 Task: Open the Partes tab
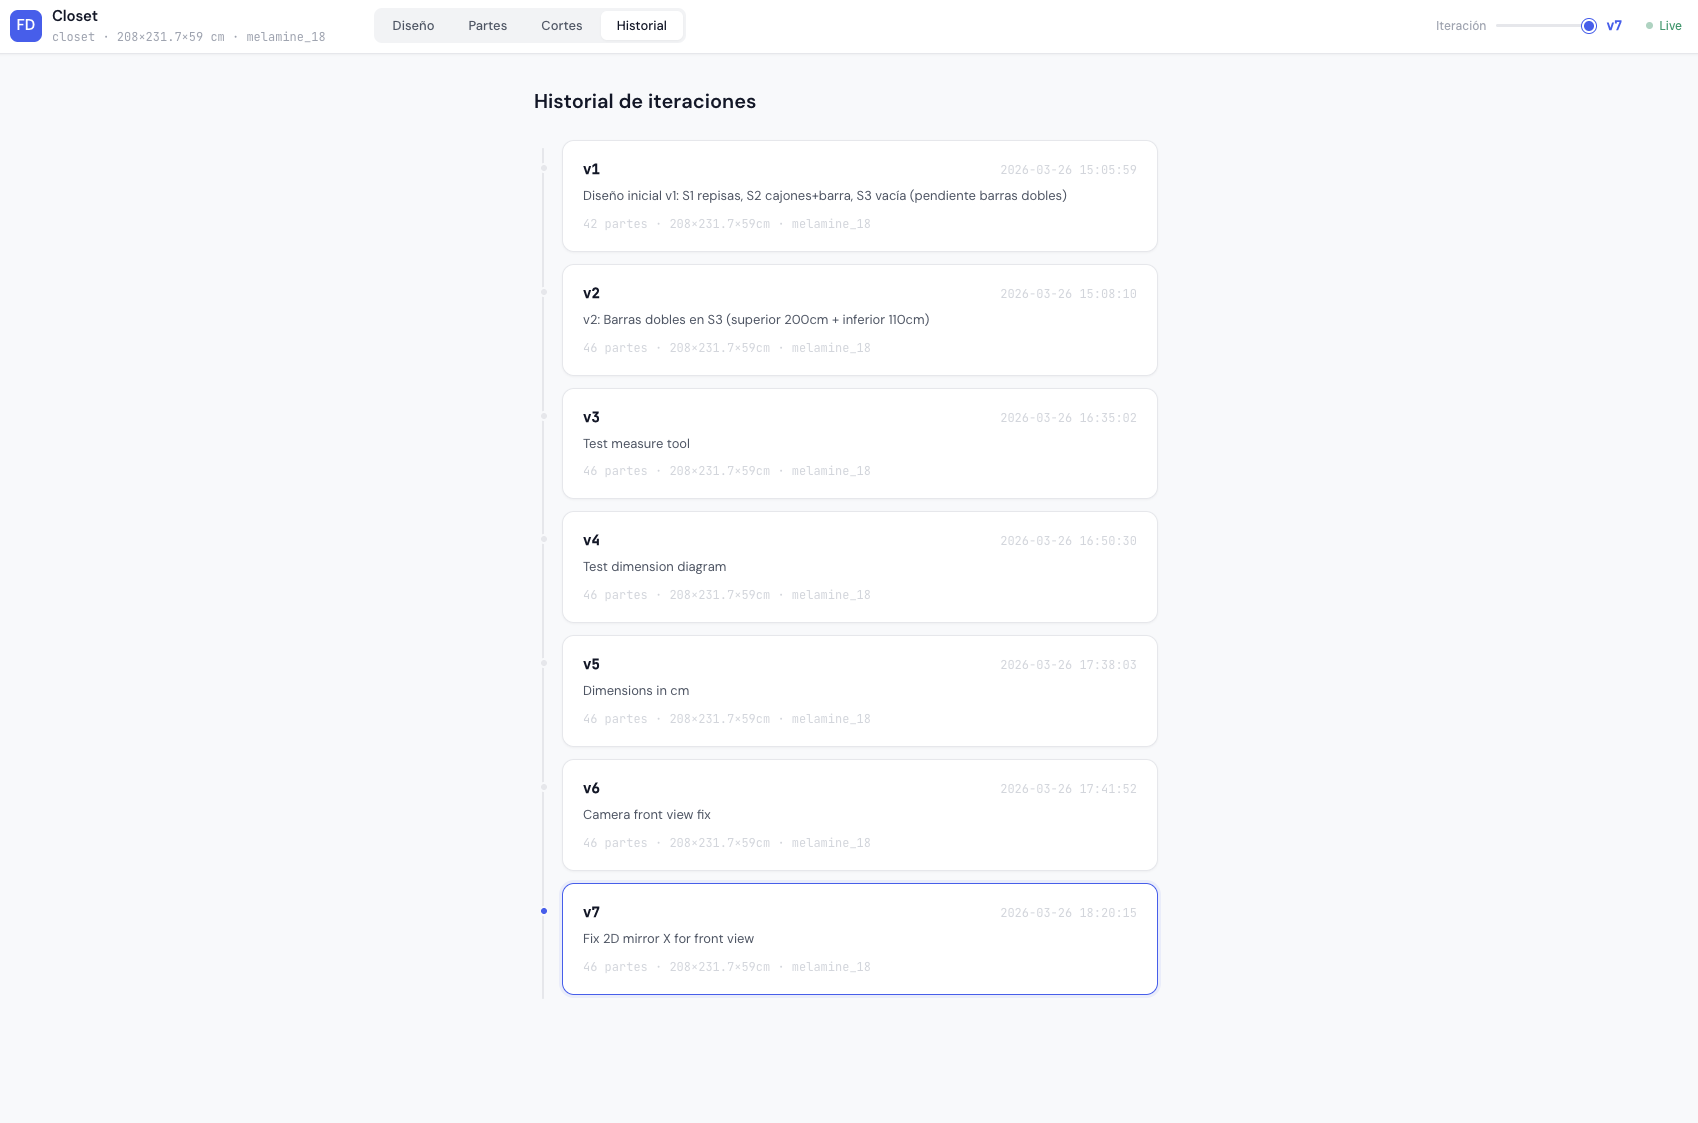click(x=488, y=26)
